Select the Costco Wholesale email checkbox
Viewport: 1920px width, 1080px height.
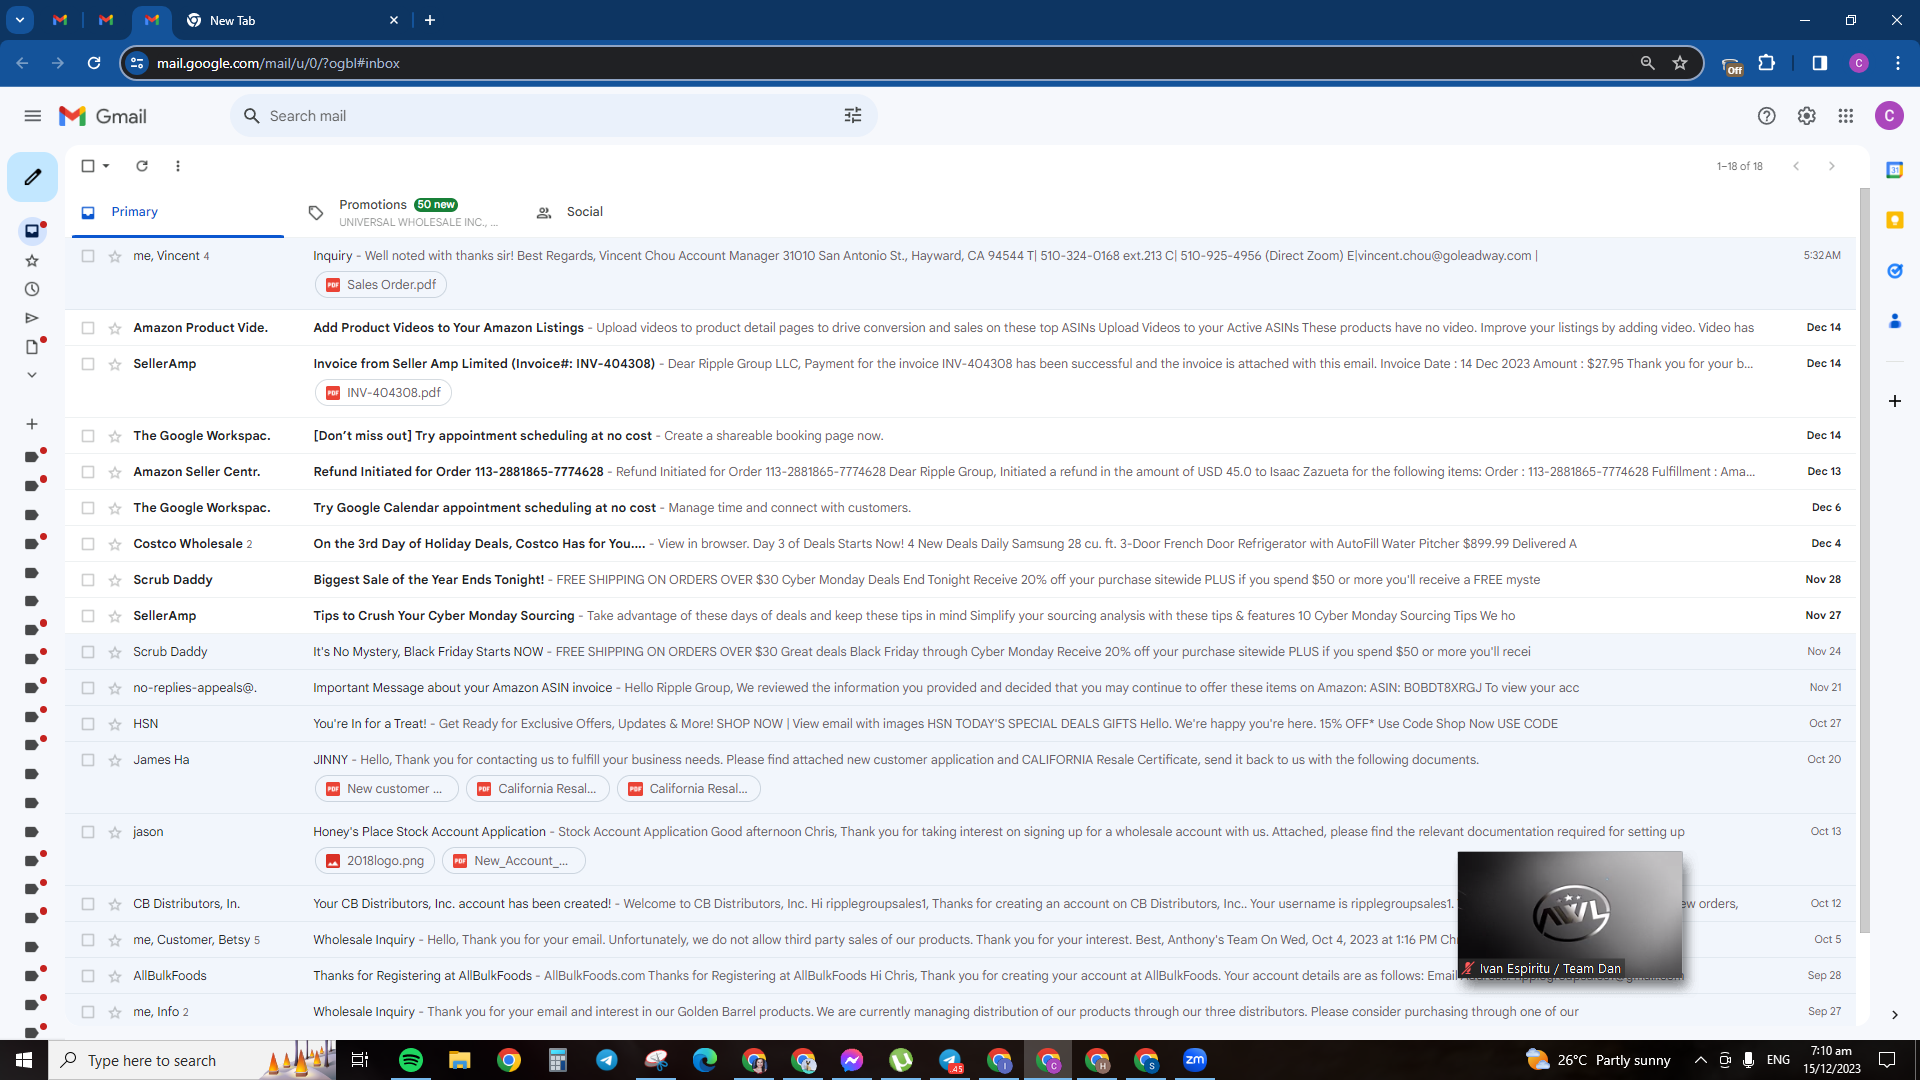(x=88, y=544)
